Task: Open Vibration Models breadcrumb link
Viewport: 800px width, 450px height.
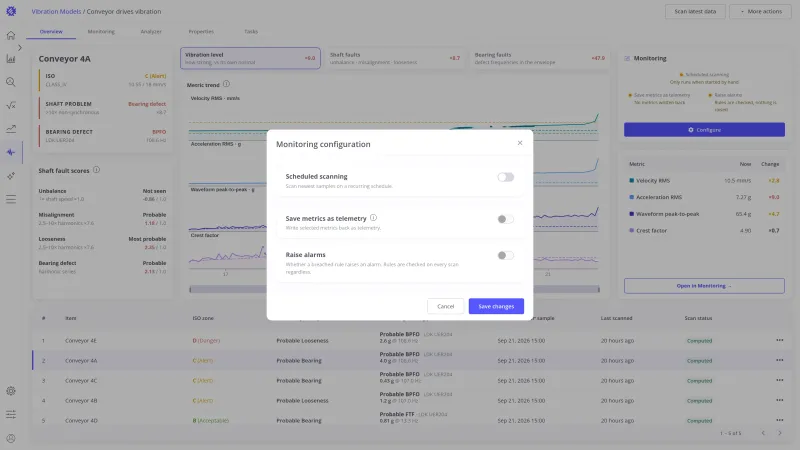Action: click(56, 11)
